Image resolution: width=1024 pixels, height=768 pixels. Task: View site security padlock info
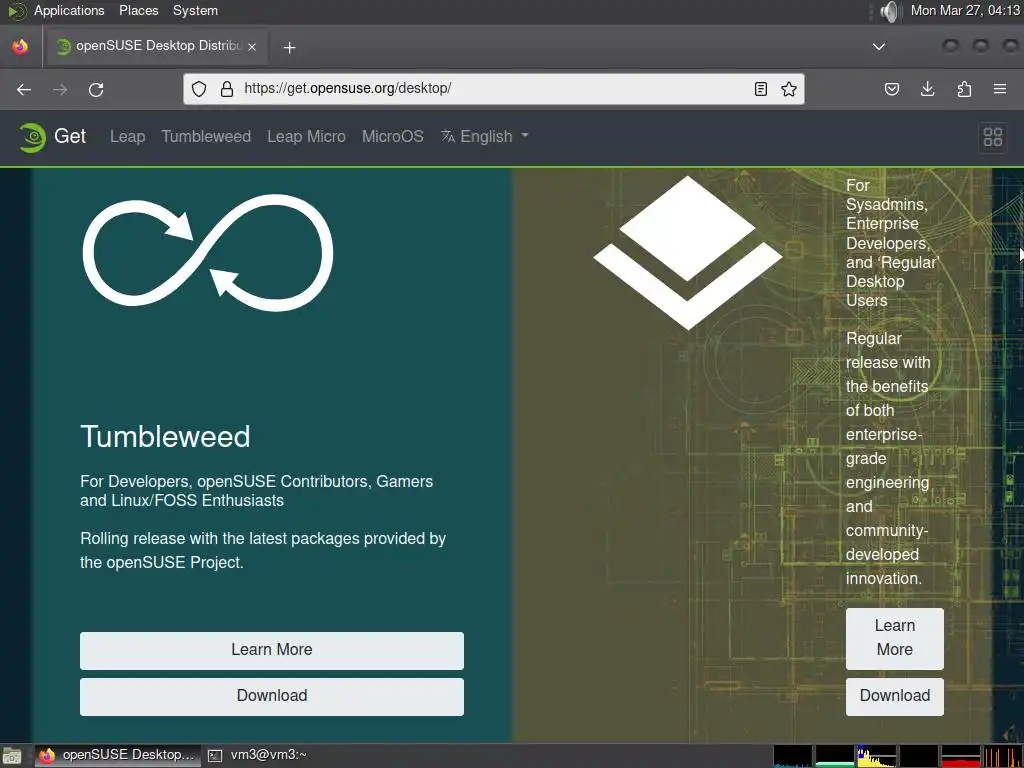(227, 89)
